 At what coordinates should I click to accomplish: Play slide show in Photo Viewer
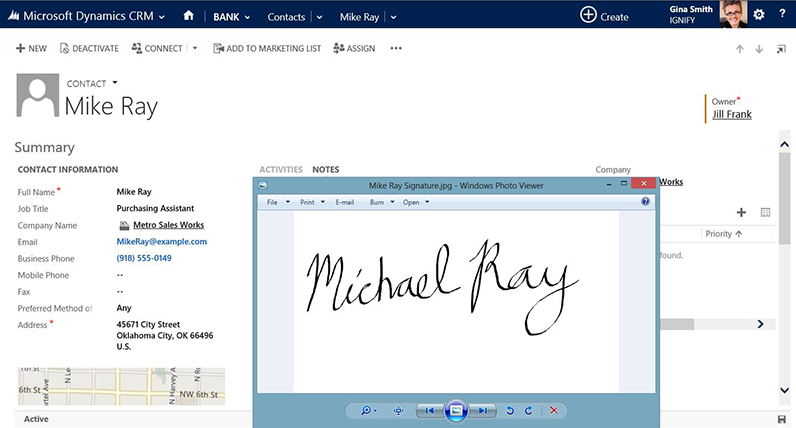(x=456, y=410)
